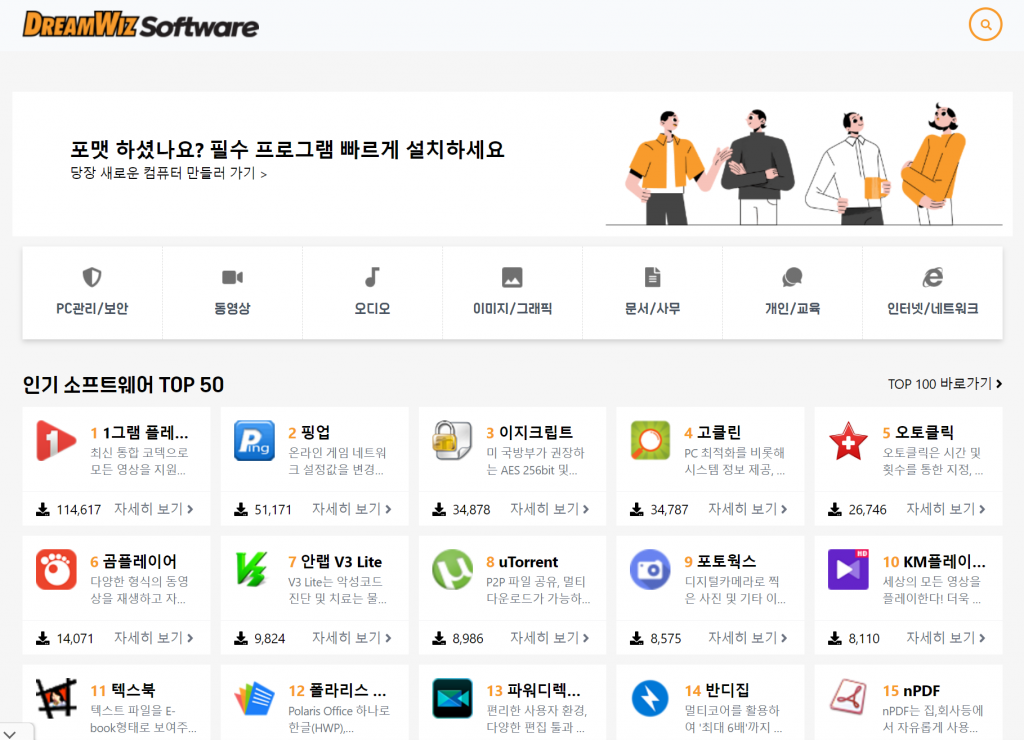Open 자세히 보기 for 포토웍스

pyautogui.click(x=748, y=637)
